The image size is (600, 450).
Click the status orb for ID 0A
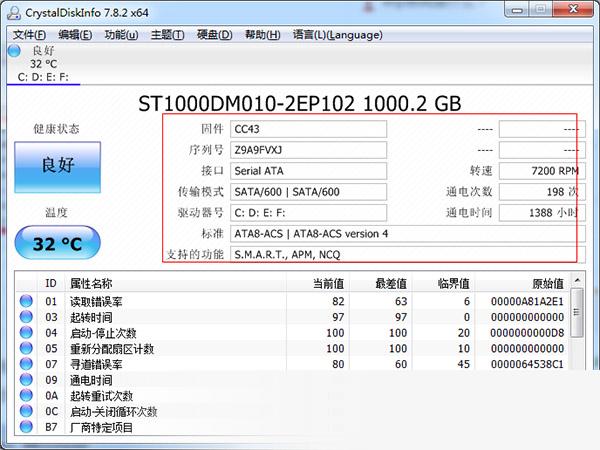[26, 395]
